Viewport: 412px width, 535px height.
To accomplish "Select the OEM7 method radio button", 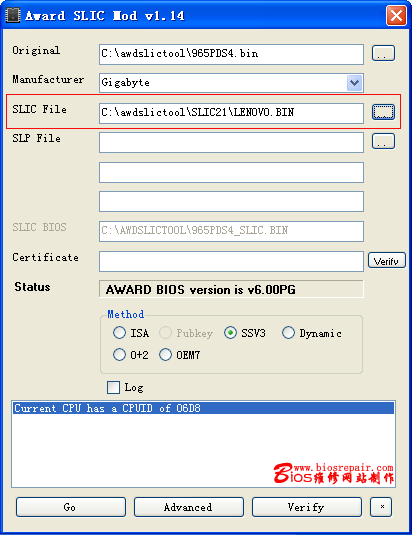I will pos(165,355).
